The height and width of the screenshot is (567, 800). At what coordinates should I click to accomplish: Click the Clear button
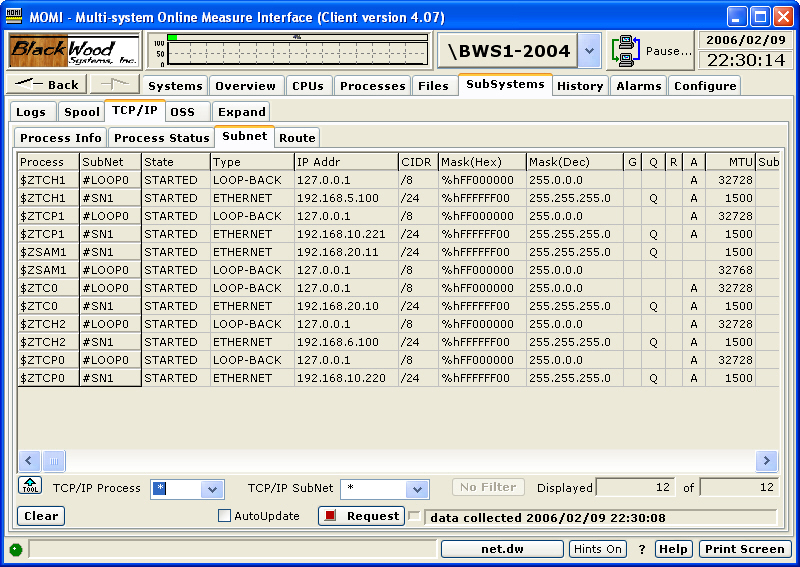(41, 516)
